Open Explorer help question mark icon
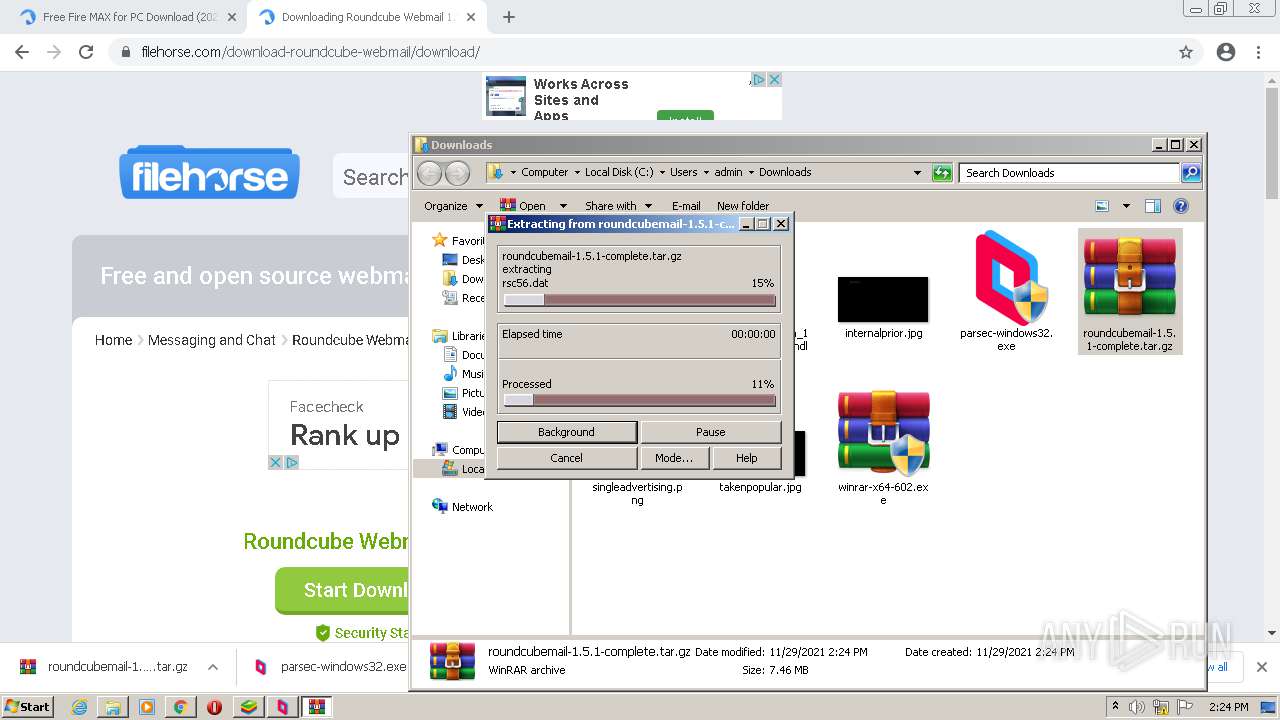The width and height of the screenshot is (1280, 720). pos(1181,206)
